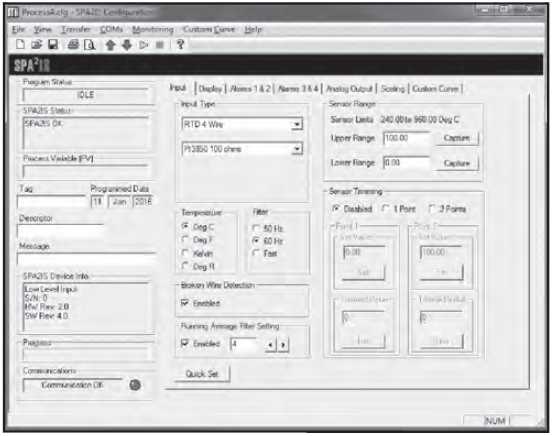The width and height of the screenshot is (552, 436).
Task: Click the Quick Set button
Action: pos(202,374)
